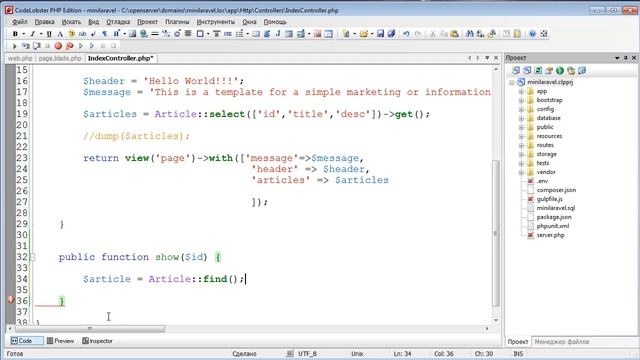Viewport: 640px width, 360px height.
Task: Toggle breakpoint with red circle icon
Action: pyautogui.click(x=58, y=46)
